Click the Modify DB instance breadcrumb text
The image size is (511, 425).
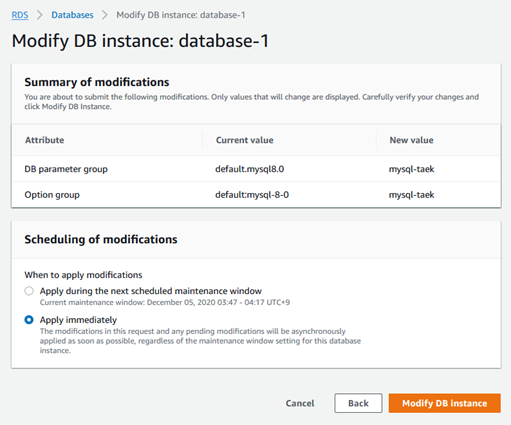[181, 15]
